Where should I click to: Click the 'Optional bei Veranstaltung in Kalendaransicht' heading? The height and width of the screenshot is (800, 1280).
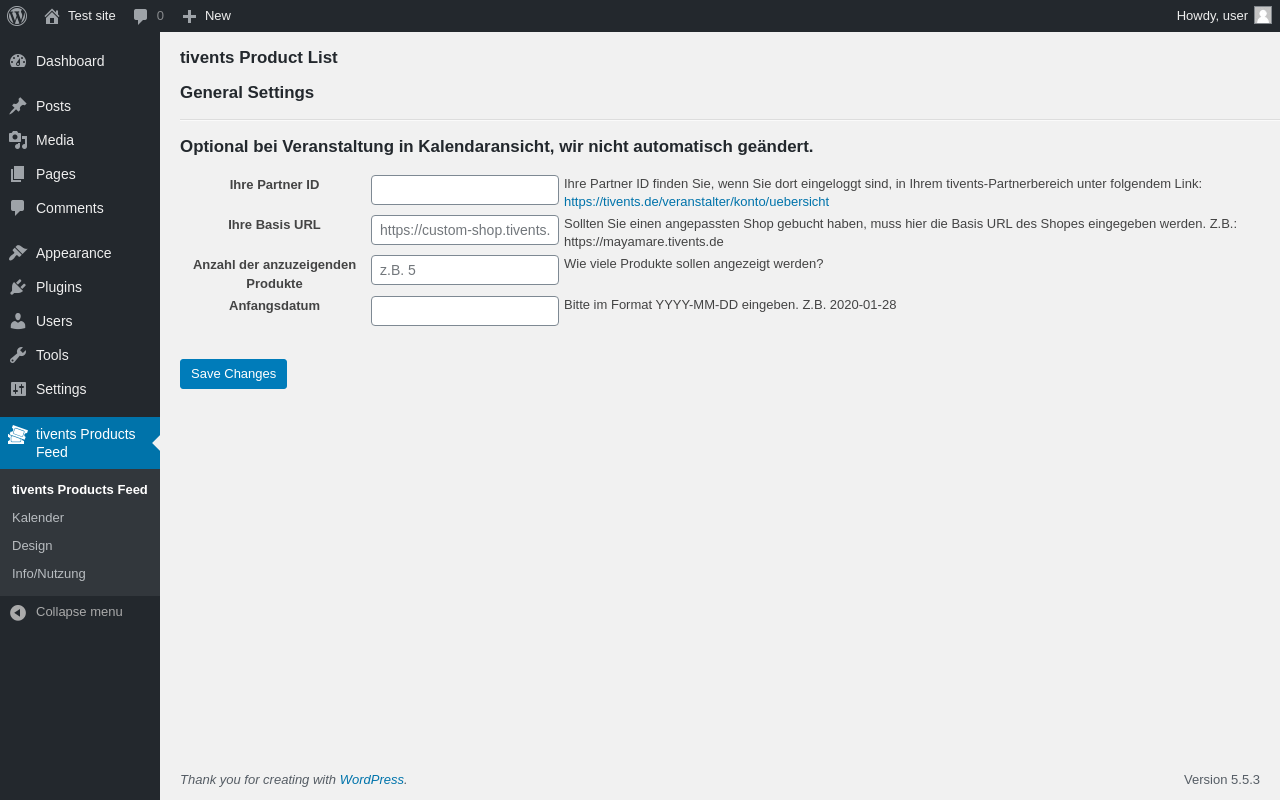tap(497, 147)
